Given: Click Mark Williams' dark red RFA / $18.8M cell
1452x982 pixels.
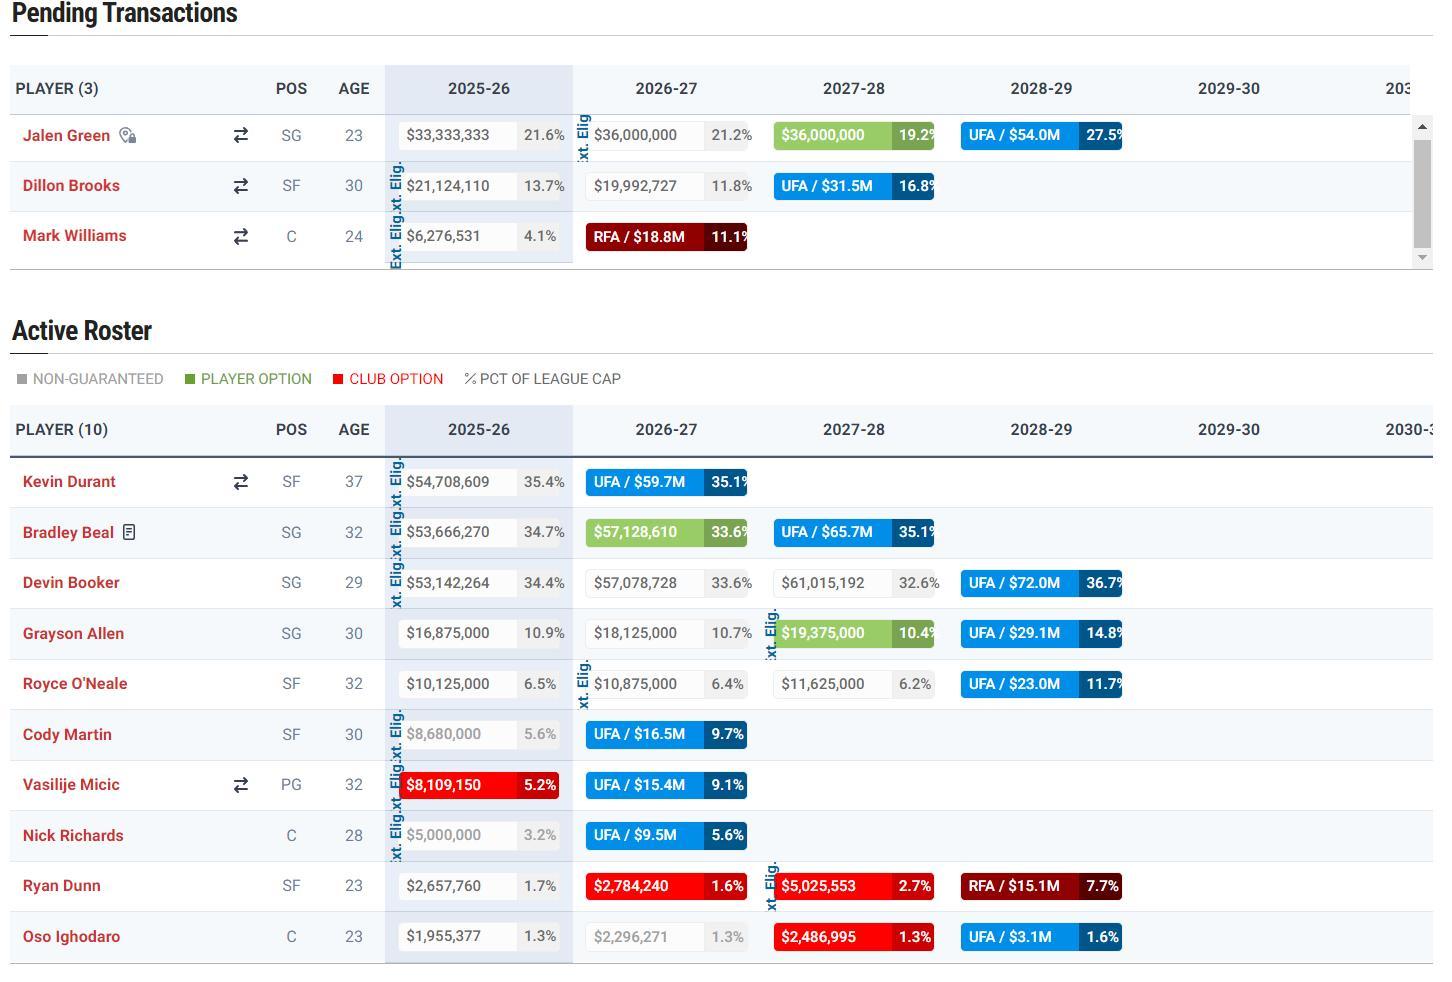Looking at the screenshot, I should pos(640,237).
